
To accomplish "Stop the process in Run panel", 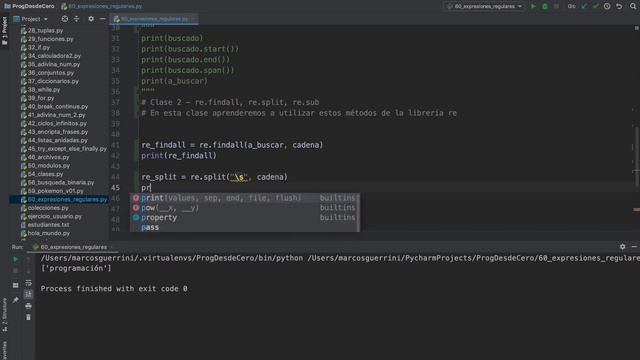I will [x=16, y=271].
